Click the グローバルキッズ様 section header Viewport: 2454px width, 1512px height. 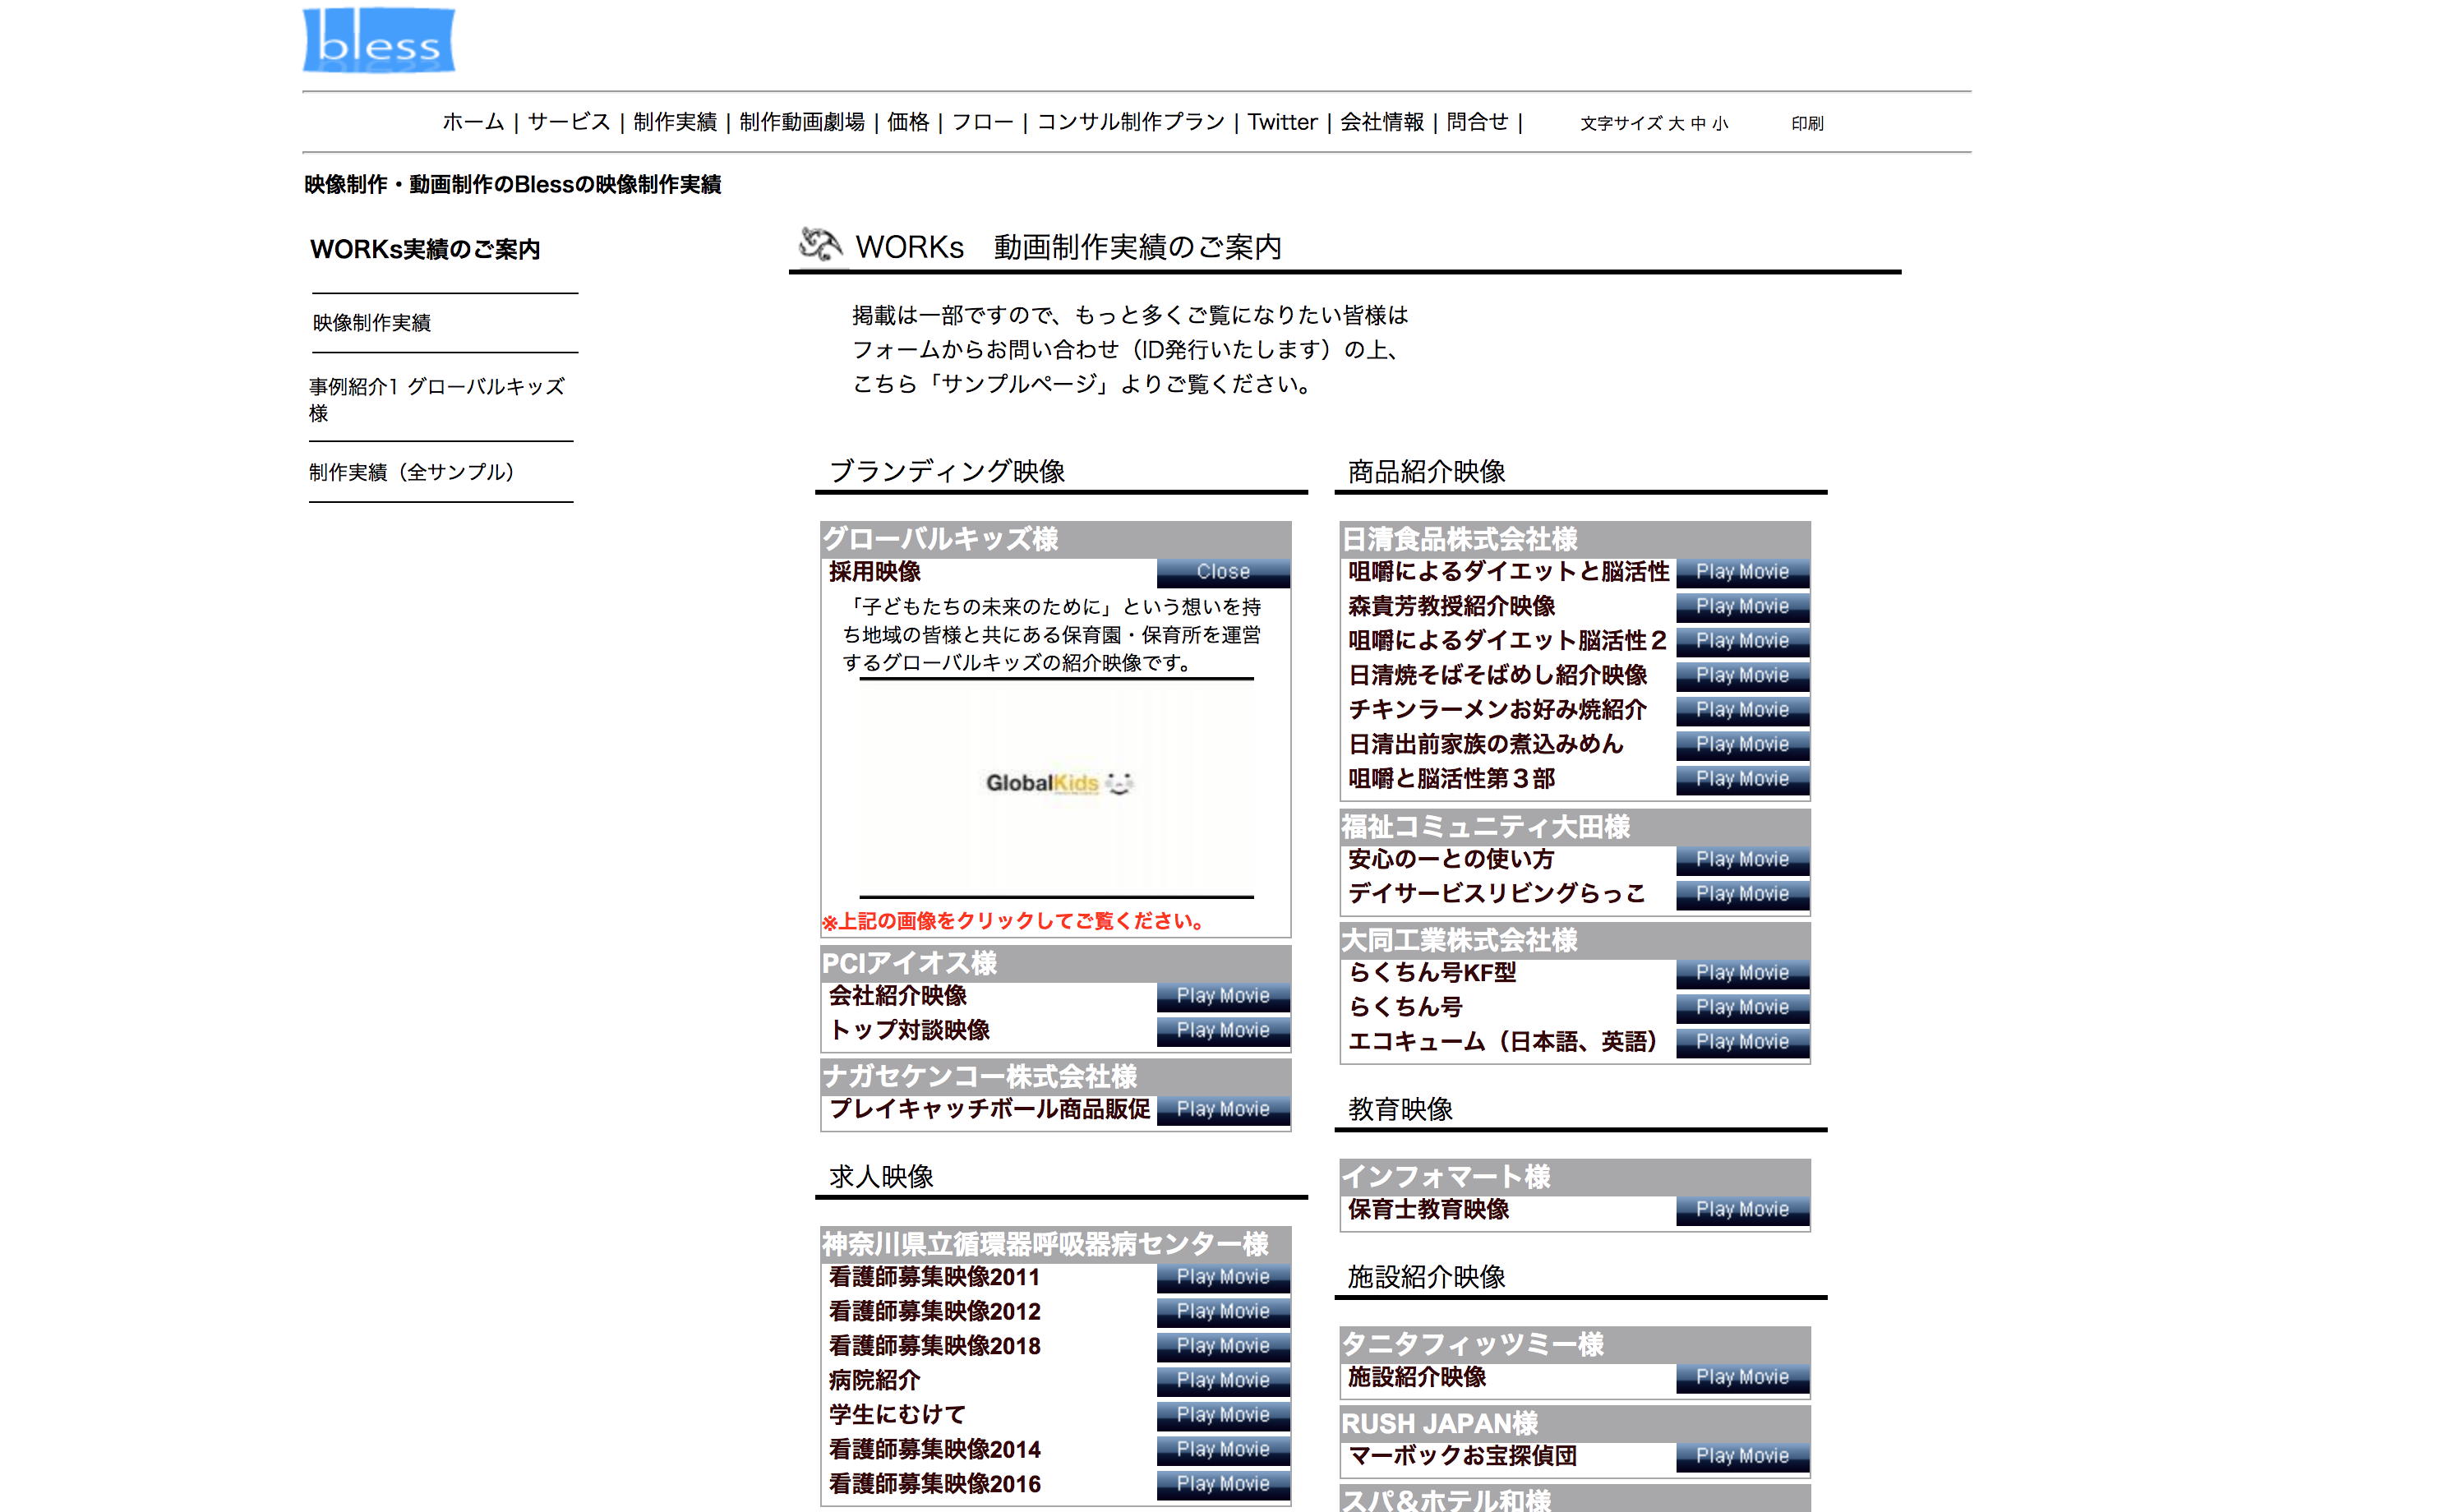point(1055,540)
